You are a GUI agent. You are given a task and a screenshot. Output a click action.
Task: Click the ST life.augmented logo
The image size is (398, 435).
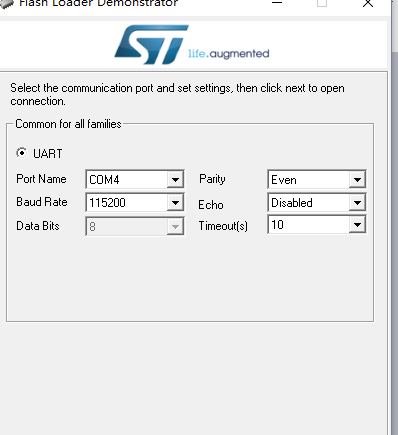(192, 44)
